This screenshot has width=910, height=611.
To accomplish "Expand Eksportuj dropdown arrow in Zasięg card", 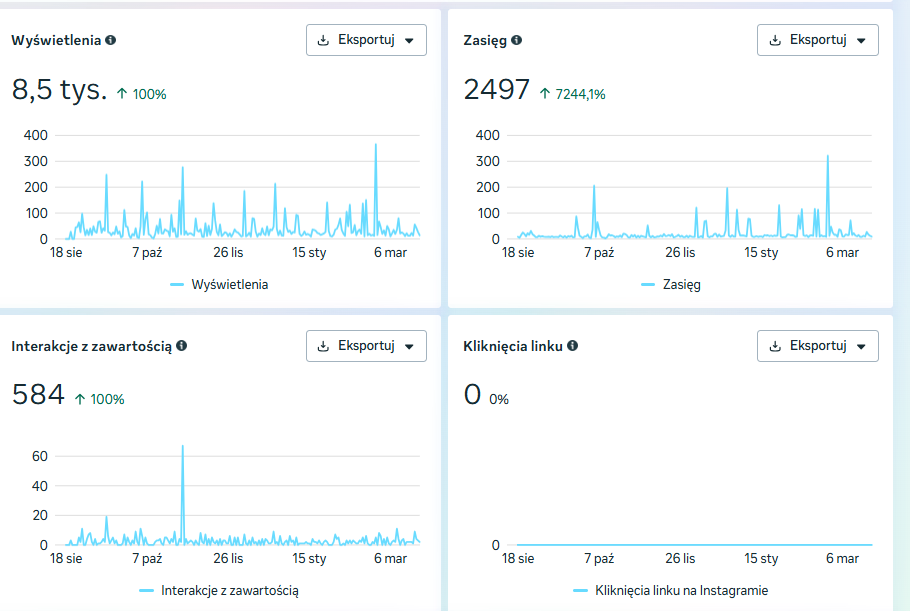I will (861, 41).
